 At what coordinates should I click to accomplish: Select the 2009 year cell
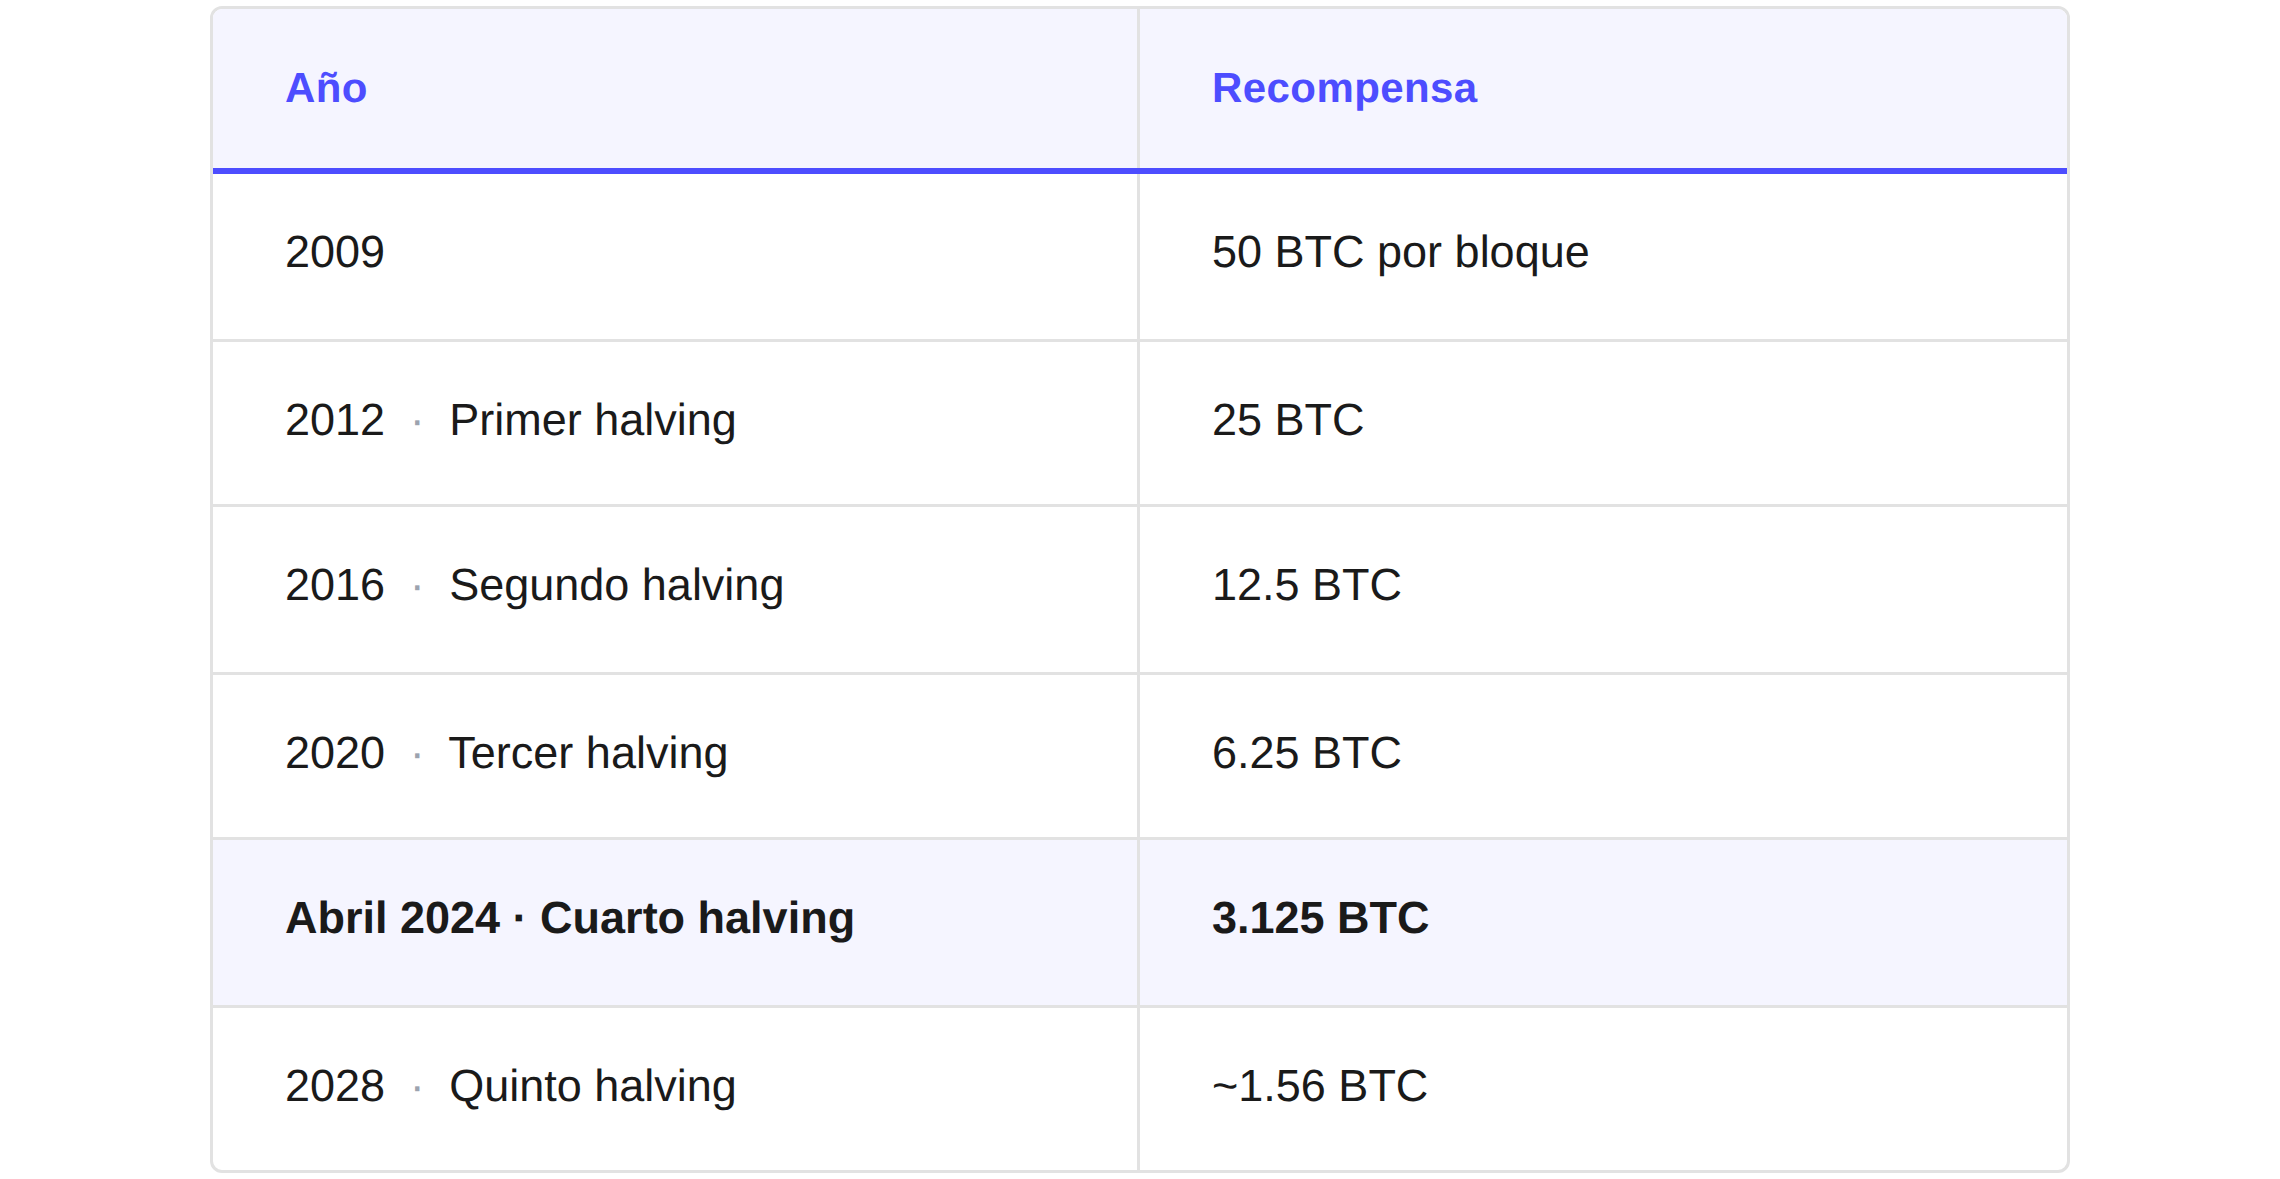point(335,252)
